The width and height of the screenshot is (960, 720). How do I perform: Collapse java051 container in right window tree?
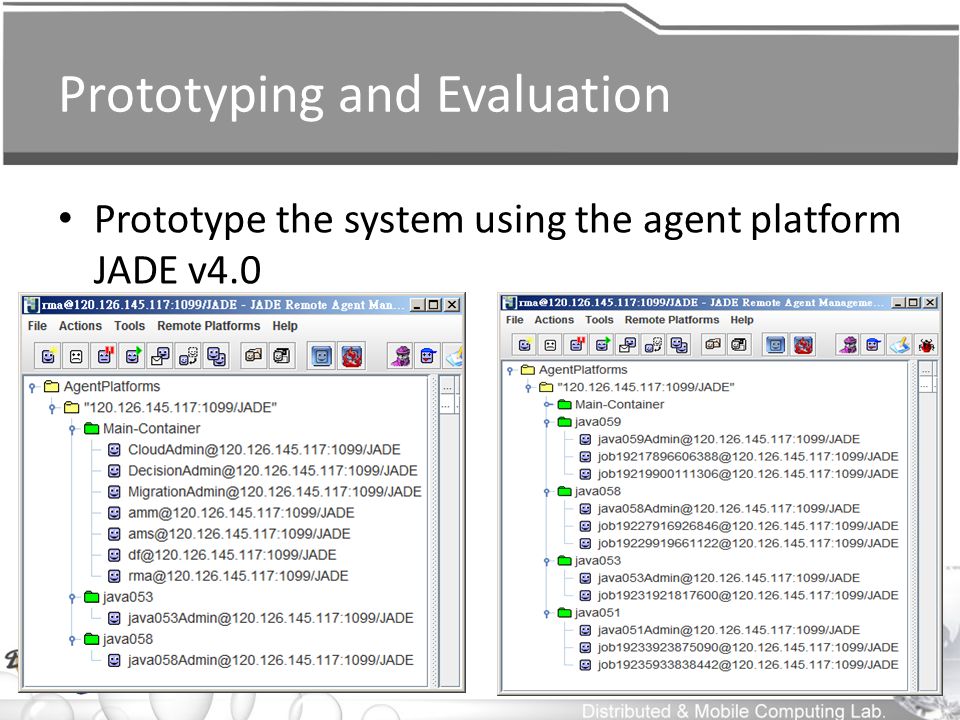pyautogui.click(x=547, y=613)
